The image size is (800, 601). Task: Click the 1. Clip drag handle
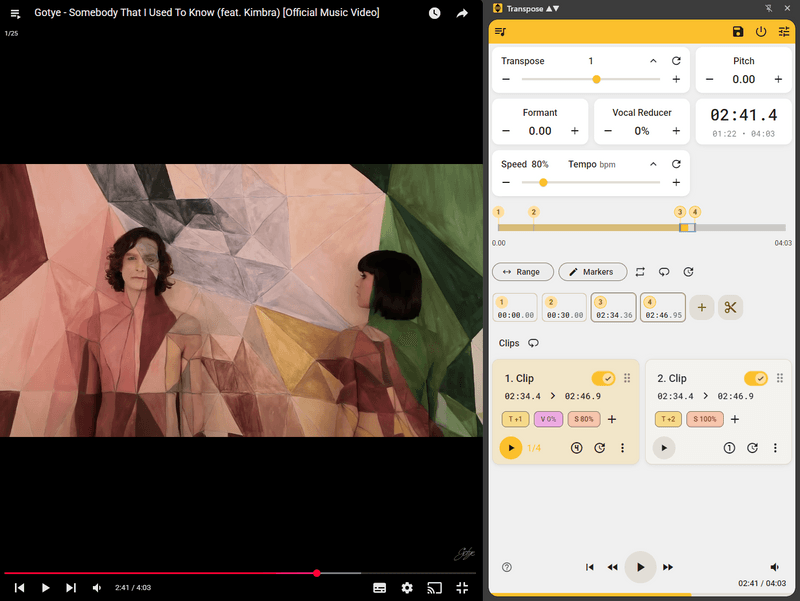pyautogui.click(x=627, y=378)
